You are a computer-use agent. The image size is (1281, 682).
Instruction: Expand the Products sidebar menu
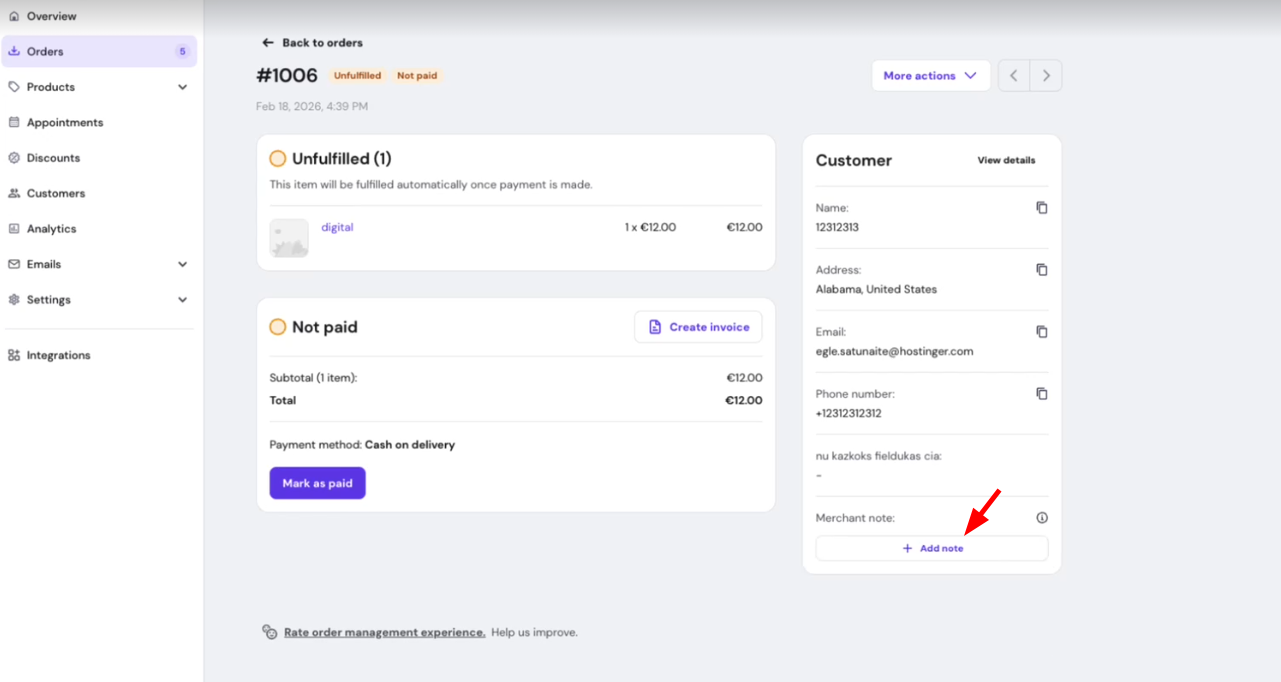(182, 87)
